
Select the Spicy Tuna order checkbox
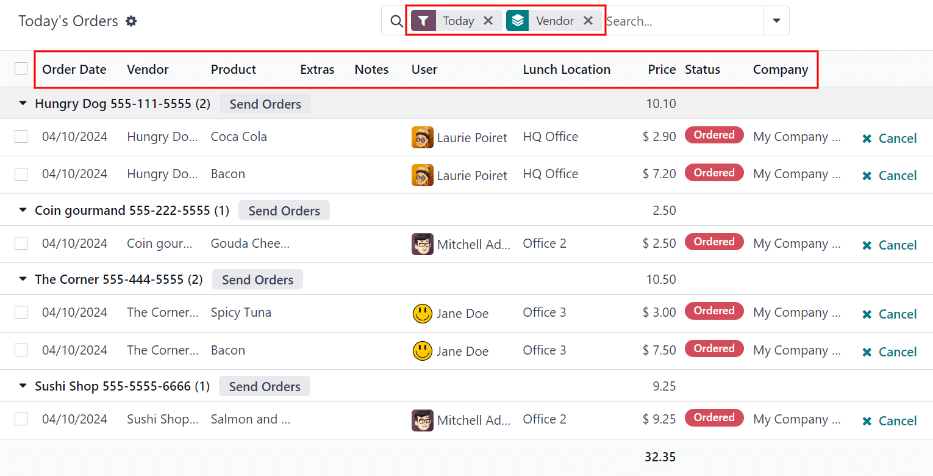pos(21,313)
